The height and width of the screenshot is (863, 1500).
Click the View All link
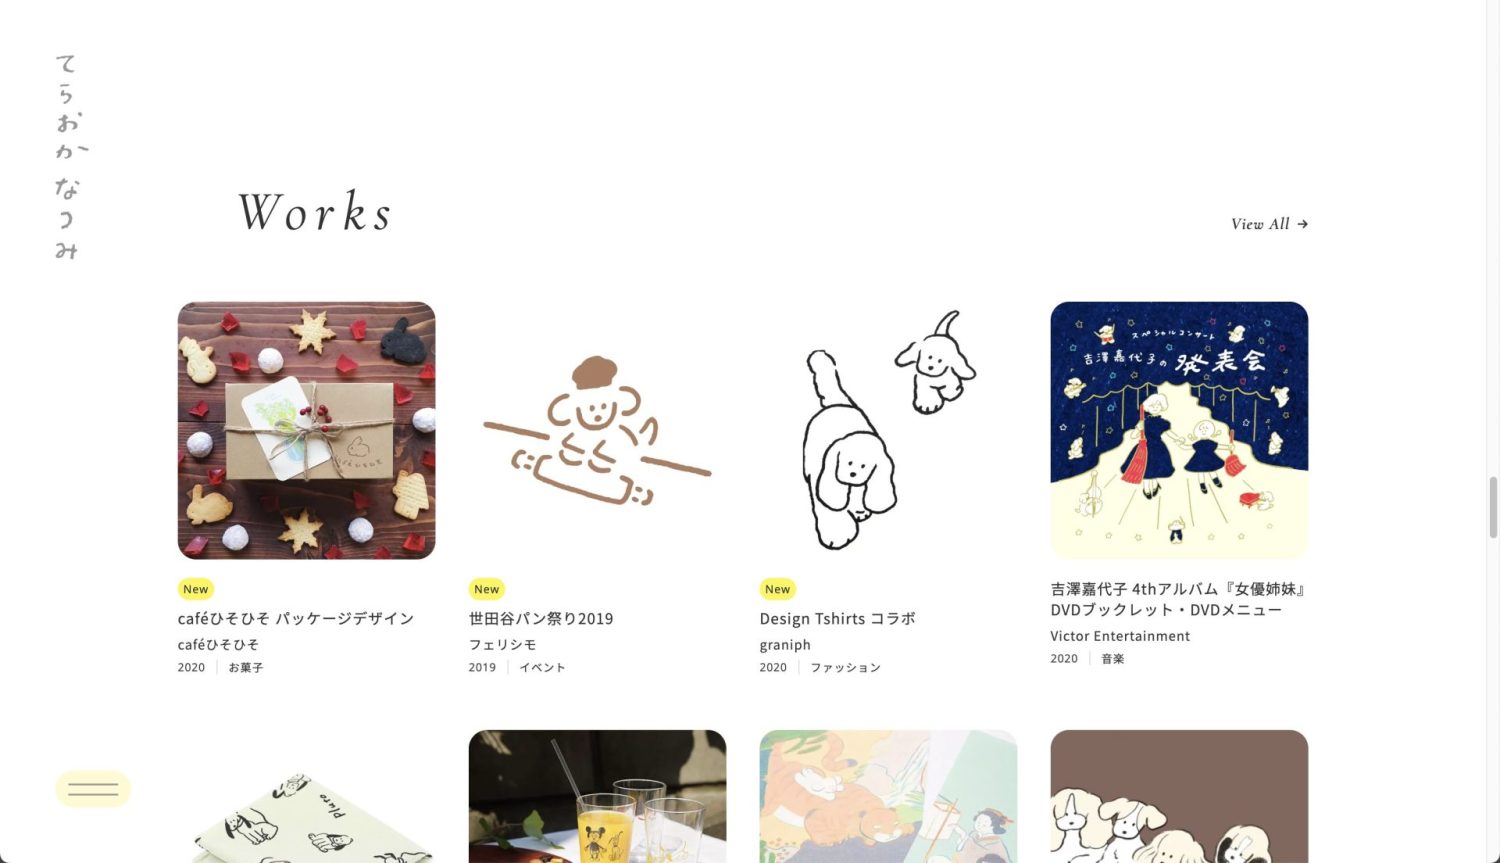tap(1269, 224)
